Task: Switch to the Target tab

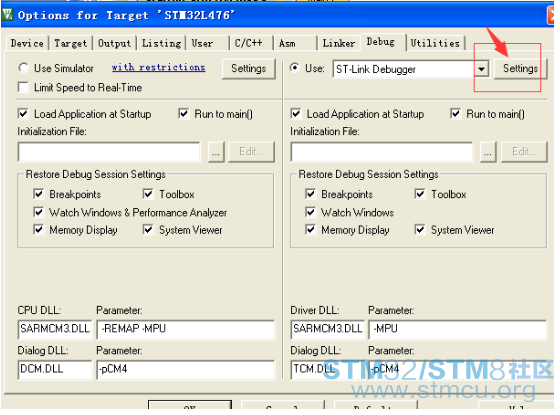Action: [71, 43]
